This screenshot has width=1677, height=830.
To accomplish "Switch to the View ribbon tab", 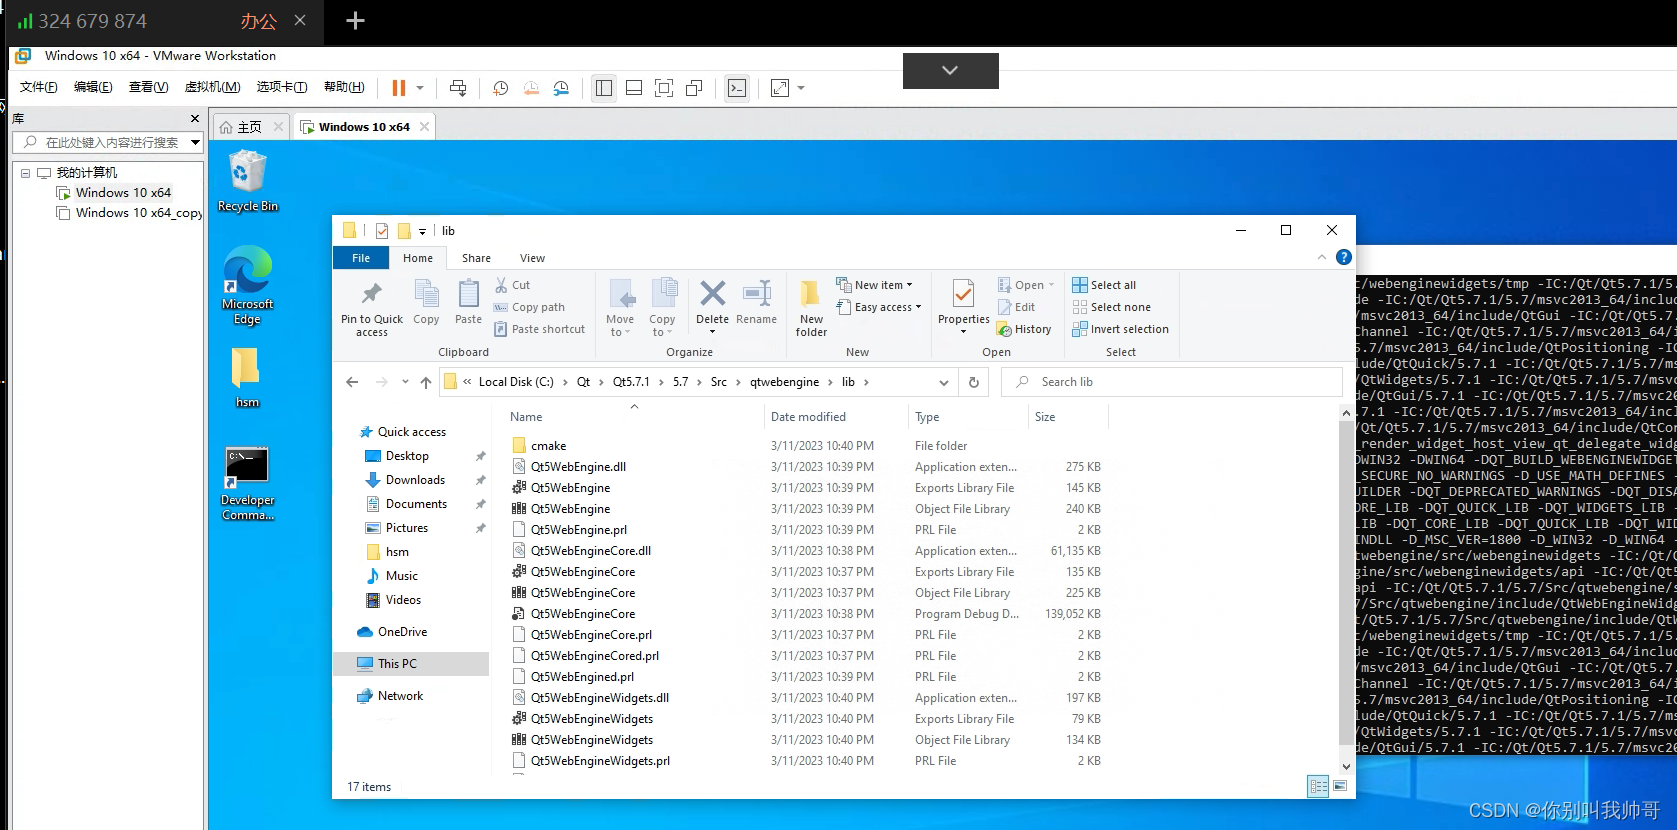I will click(x=532, y=258).
